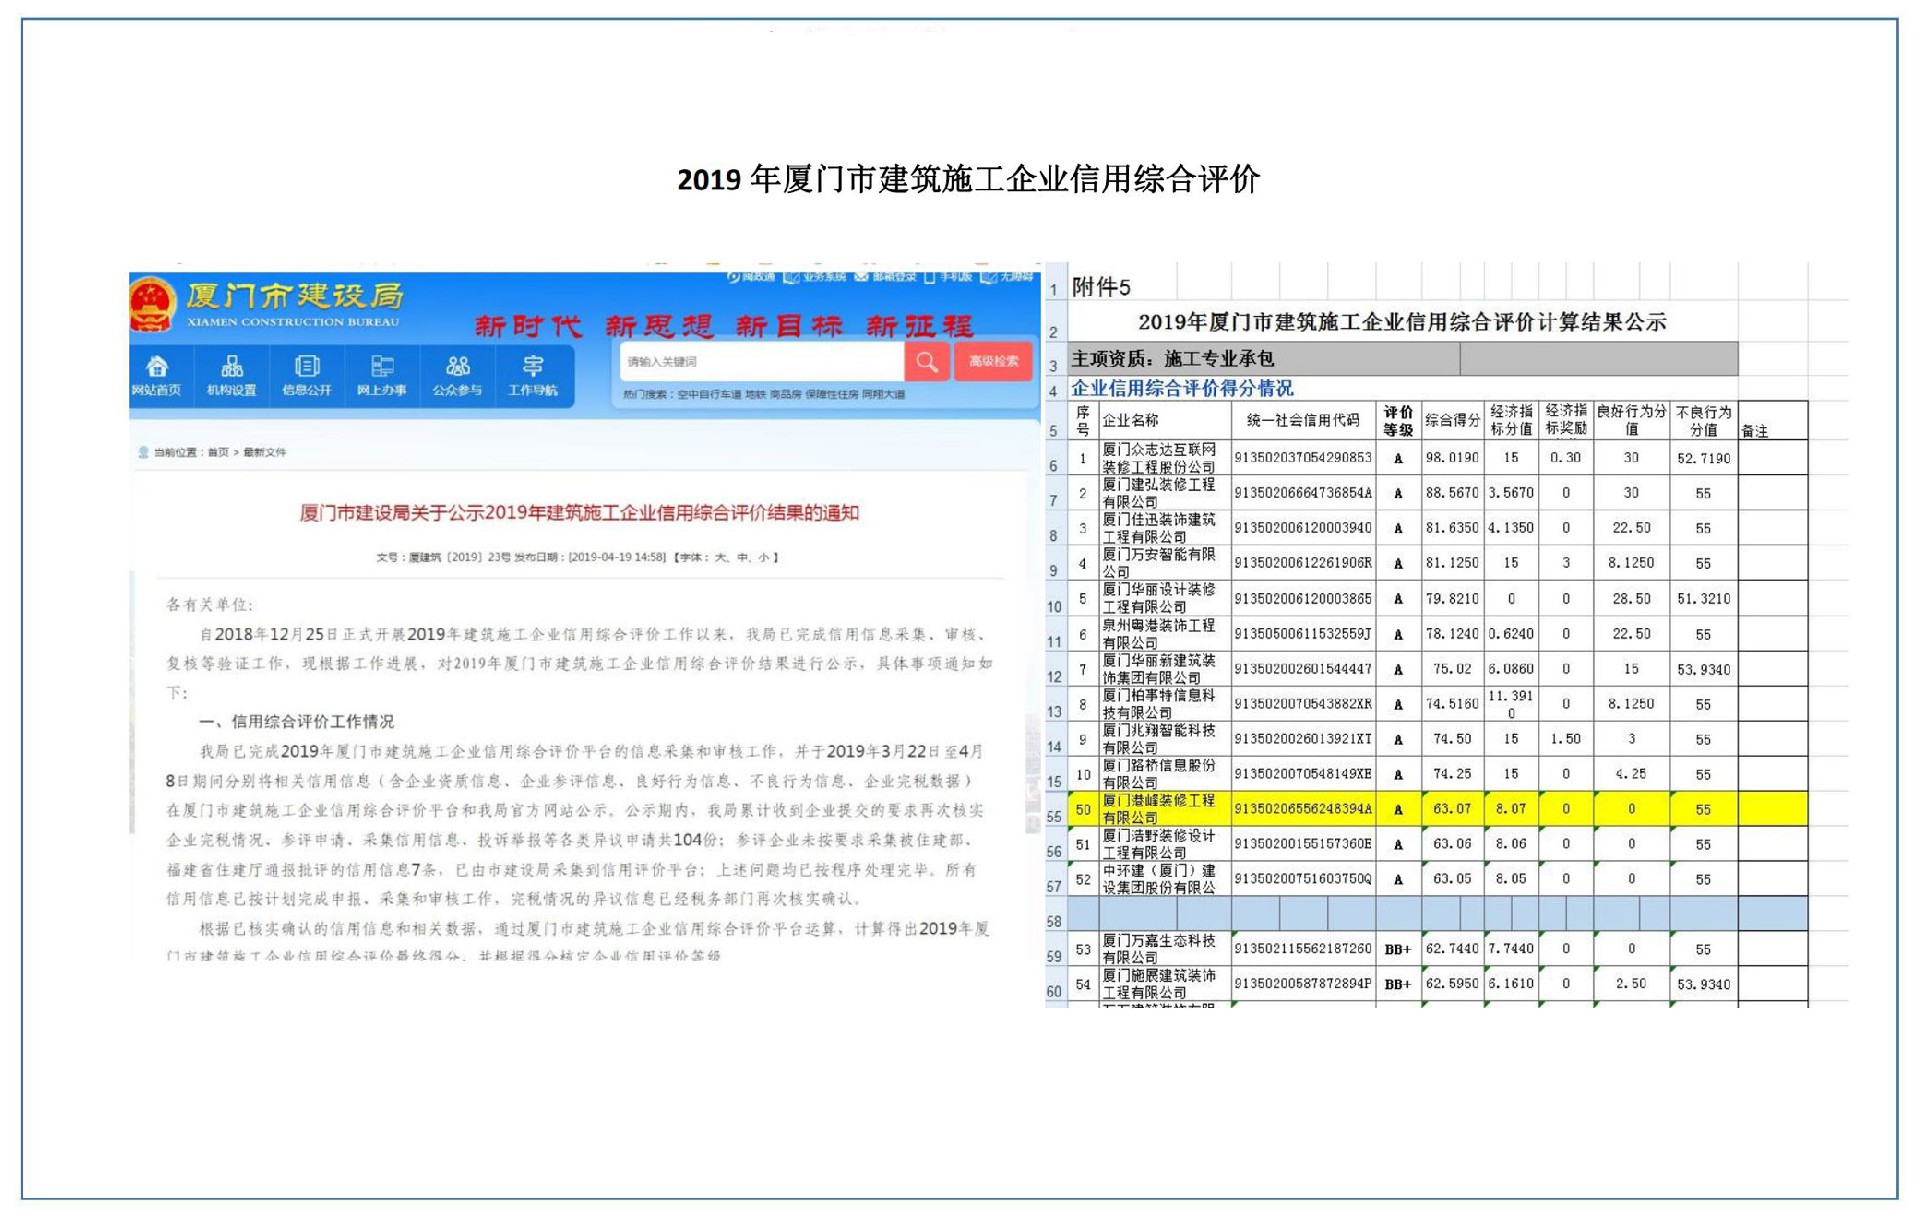Click the 综合得分 column header
This screenshot has height=1222, width=1920.
pos(1452,421)
